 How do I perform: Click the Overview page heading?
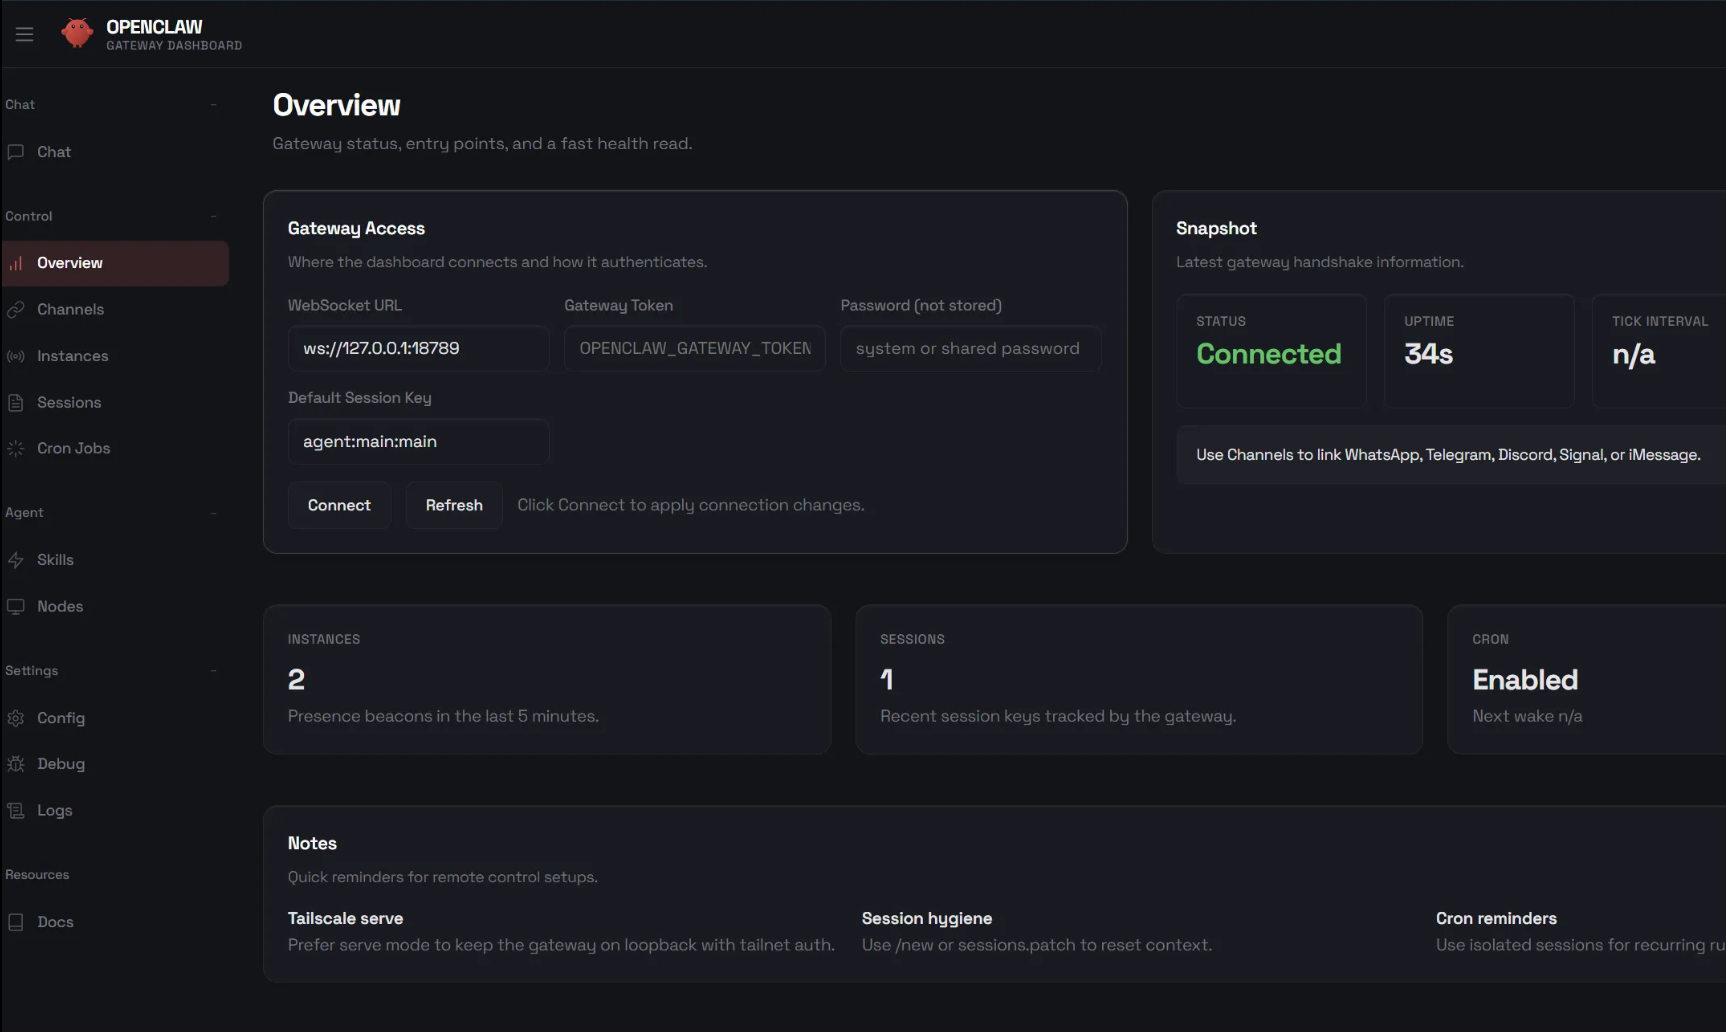tap(336, 105)
